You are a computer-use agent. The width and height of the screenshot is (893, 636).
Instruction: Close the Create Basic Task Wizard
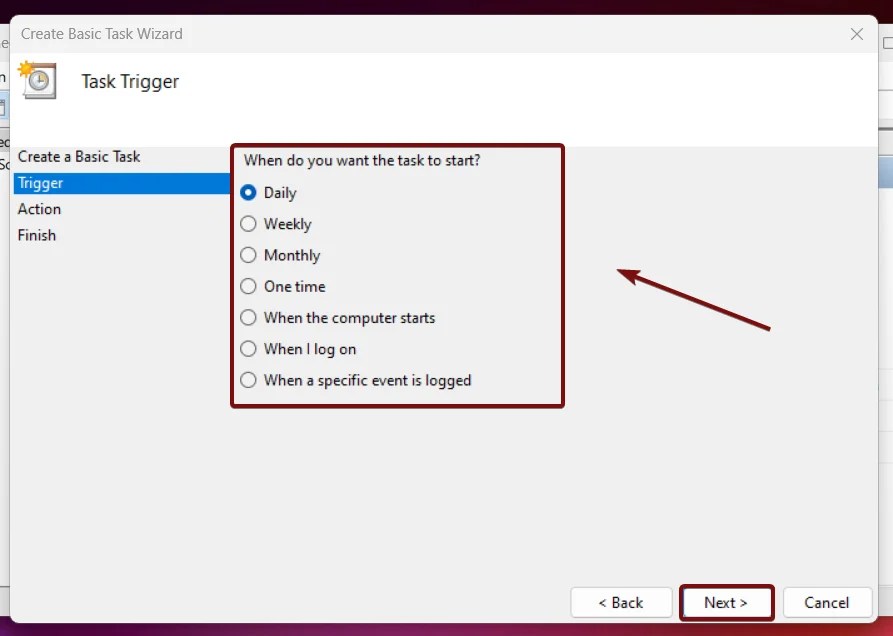pos(856,33)
